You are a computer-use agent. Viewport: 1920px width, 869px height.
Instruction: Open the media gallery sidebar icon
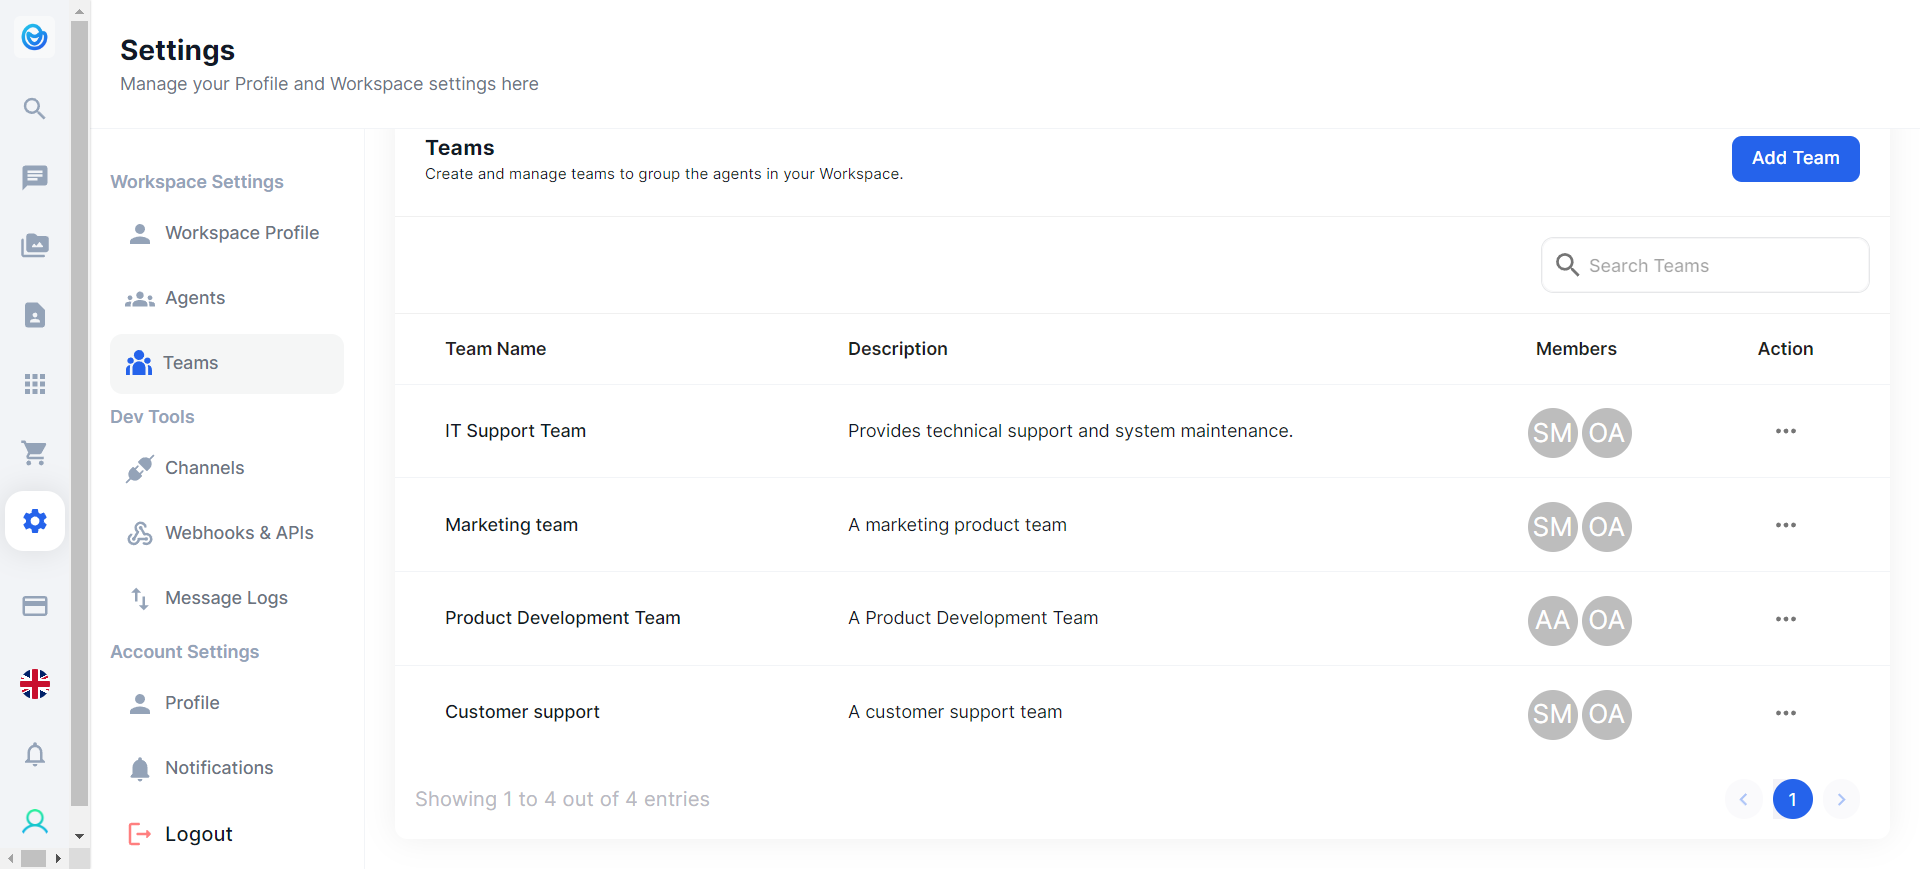pyautogui.click(x=35, y=246)
